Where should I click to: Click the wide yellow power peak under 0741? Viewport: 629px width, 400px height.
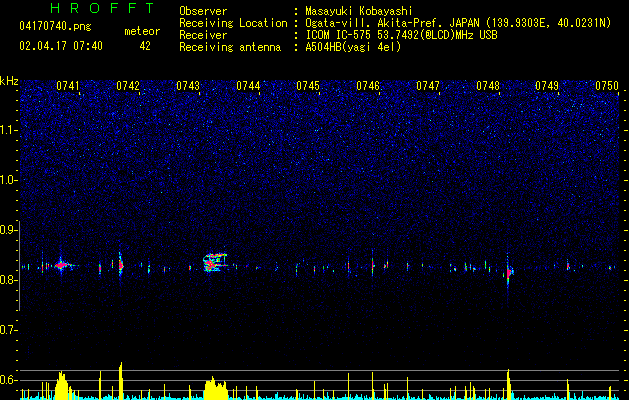(63, 386)
